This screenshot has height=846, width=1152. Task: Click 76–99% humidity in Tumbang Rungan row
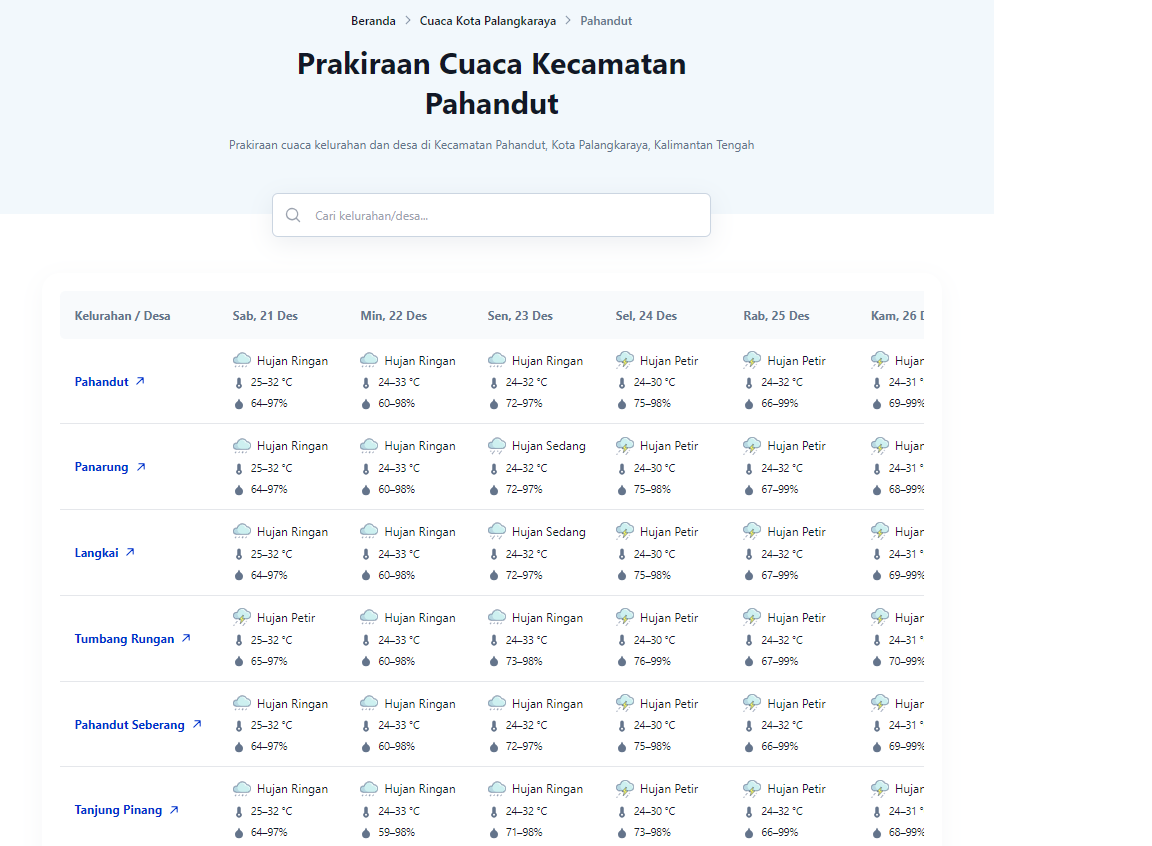click(652, 662)
